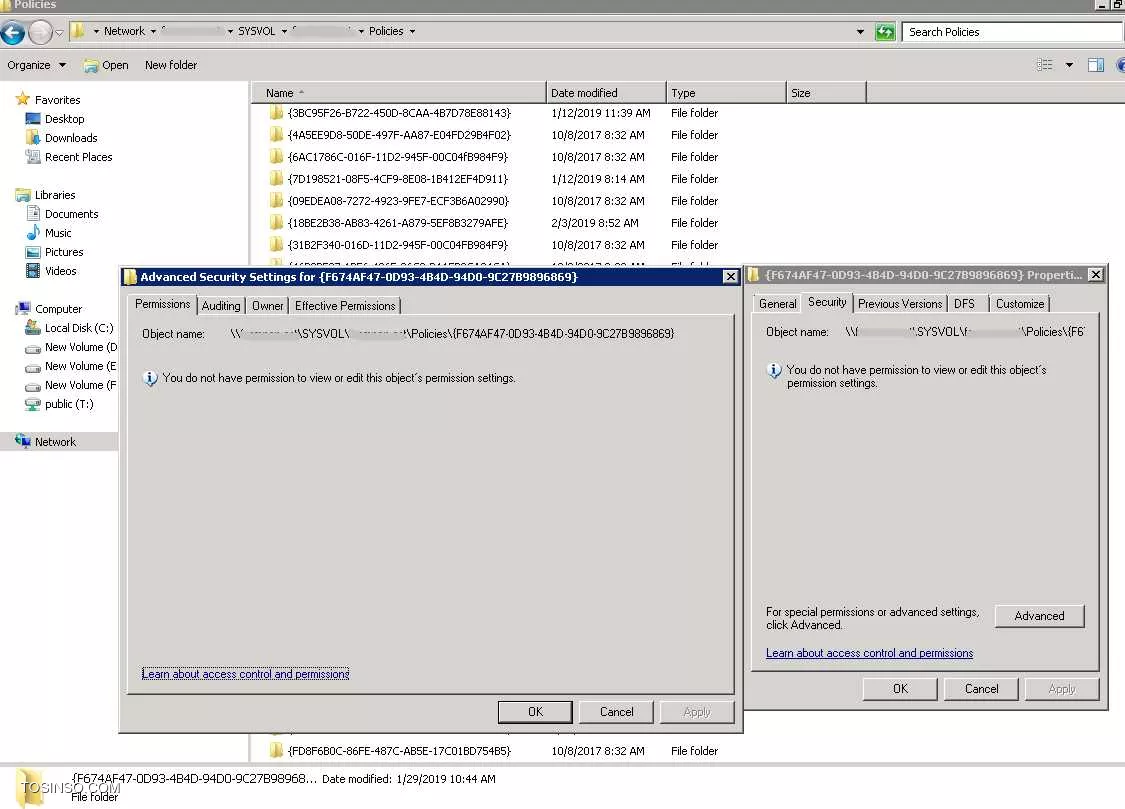Viewport: 1125px width, 809px height.
Task: Switch to the Auditing tab
Action: 221,306
